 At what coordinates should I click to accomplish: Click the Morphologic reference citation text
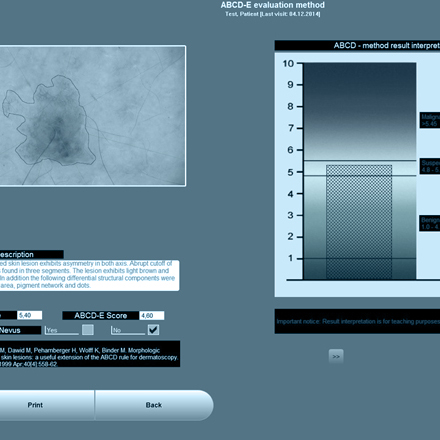click(x=89, y=354)
